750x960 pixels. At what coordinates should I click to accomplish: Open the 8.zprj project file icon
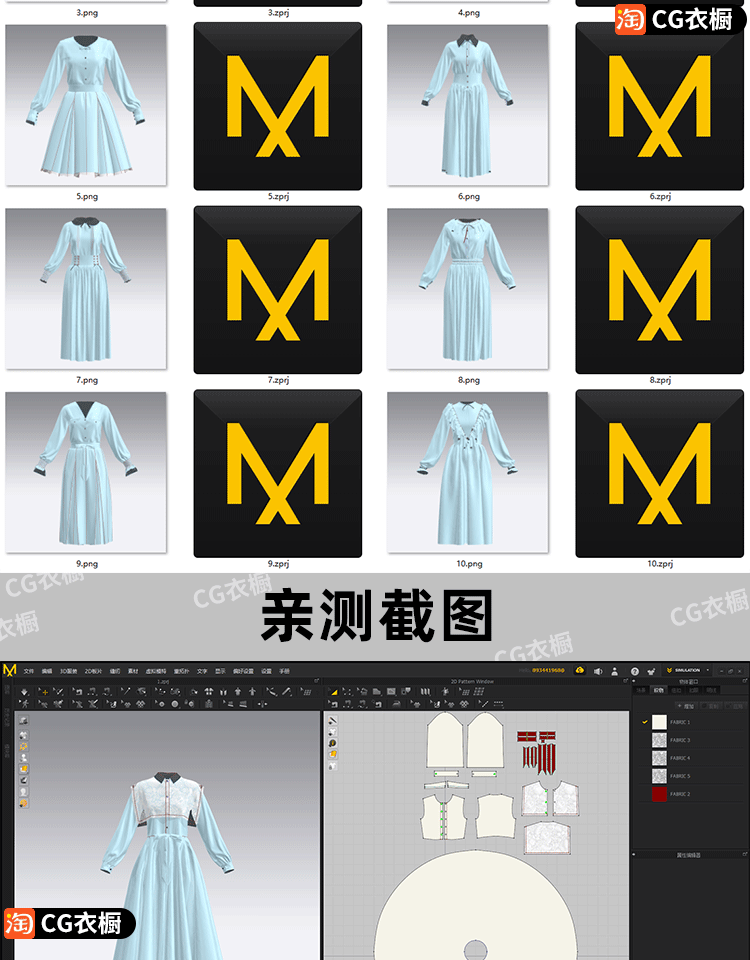click(x=659, y=290)
